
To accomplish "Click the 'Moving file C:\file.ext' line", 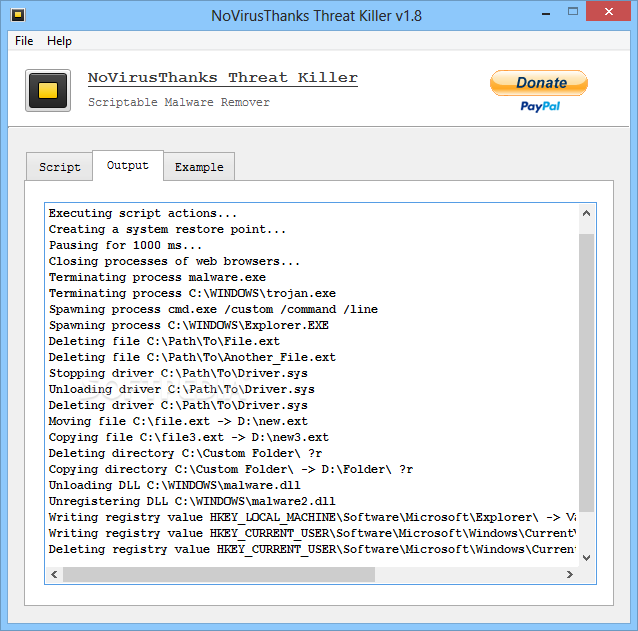I will [x=178, y=421].
